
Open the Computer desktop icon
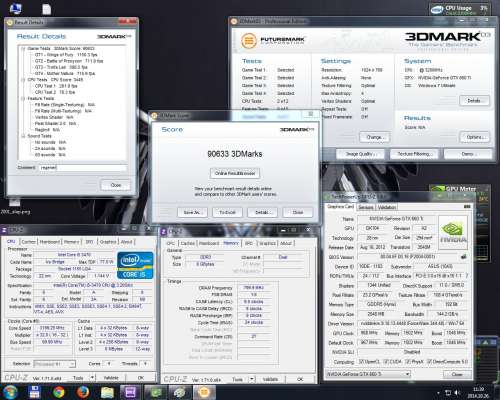click(15, 8)
